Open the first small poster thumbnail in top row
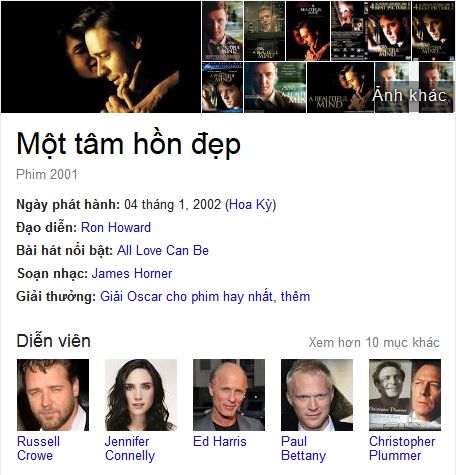Screen dimensions: 456x475 [222, 31]
